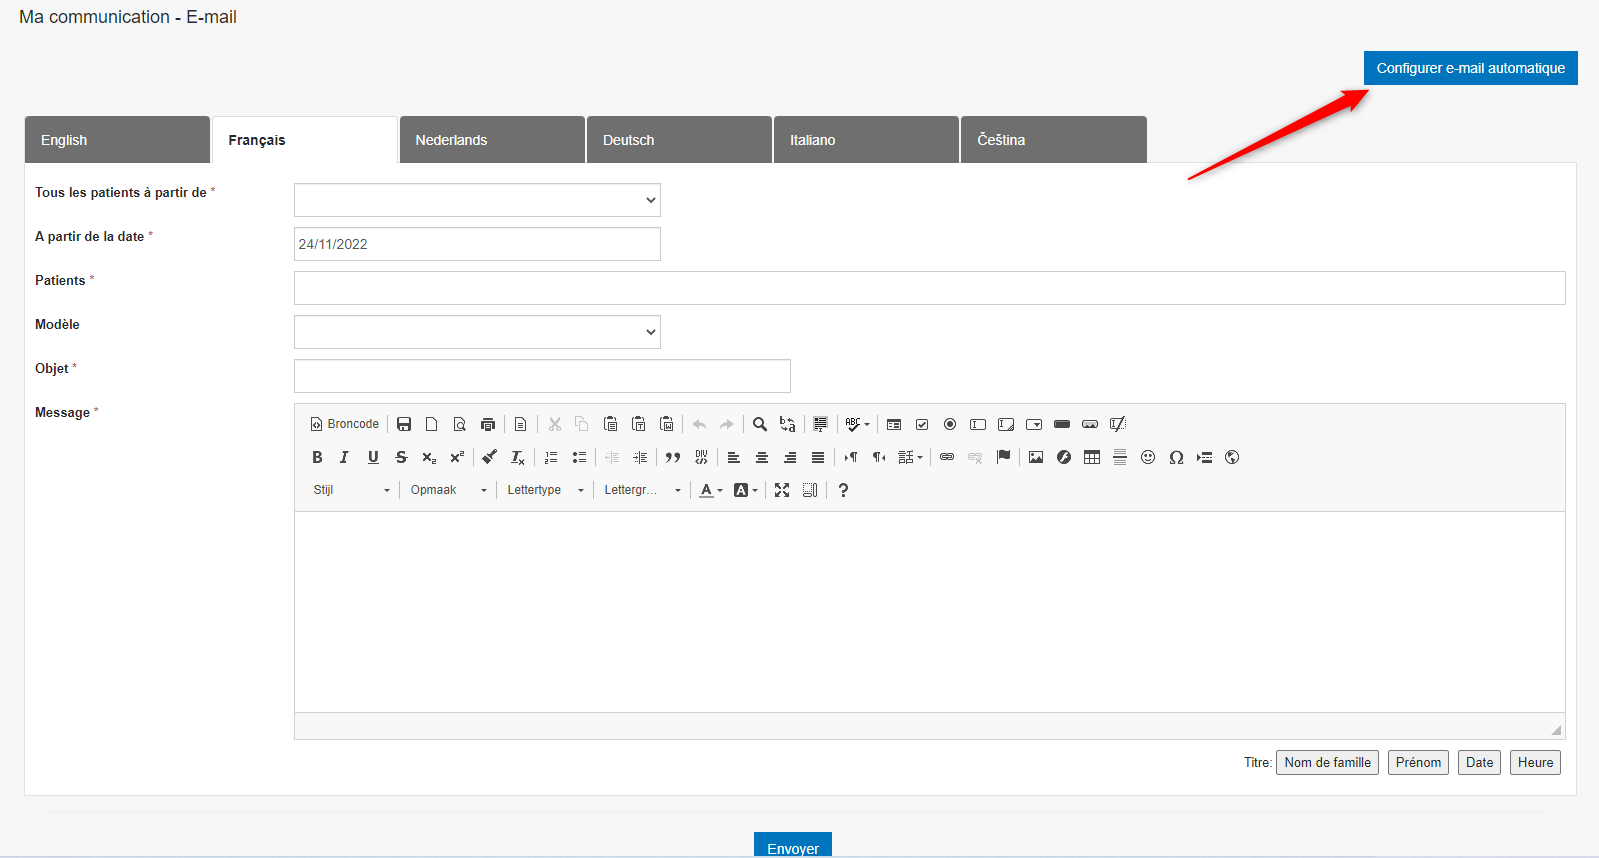Insert a checkbox field via toolbar
Screen dimensions: 1599x858
pyautogui.click(x=922, y=424)
